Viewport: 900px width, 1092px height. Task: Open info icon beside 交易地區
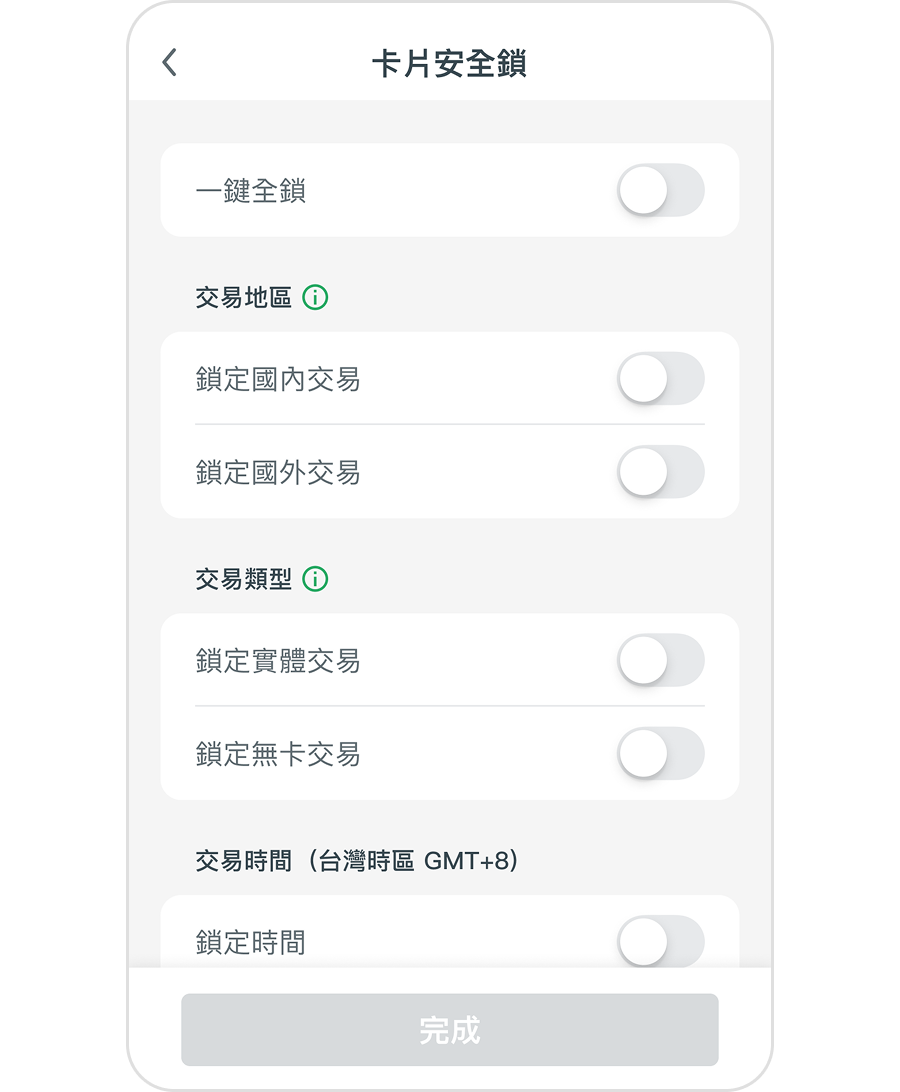click(315, 297)
